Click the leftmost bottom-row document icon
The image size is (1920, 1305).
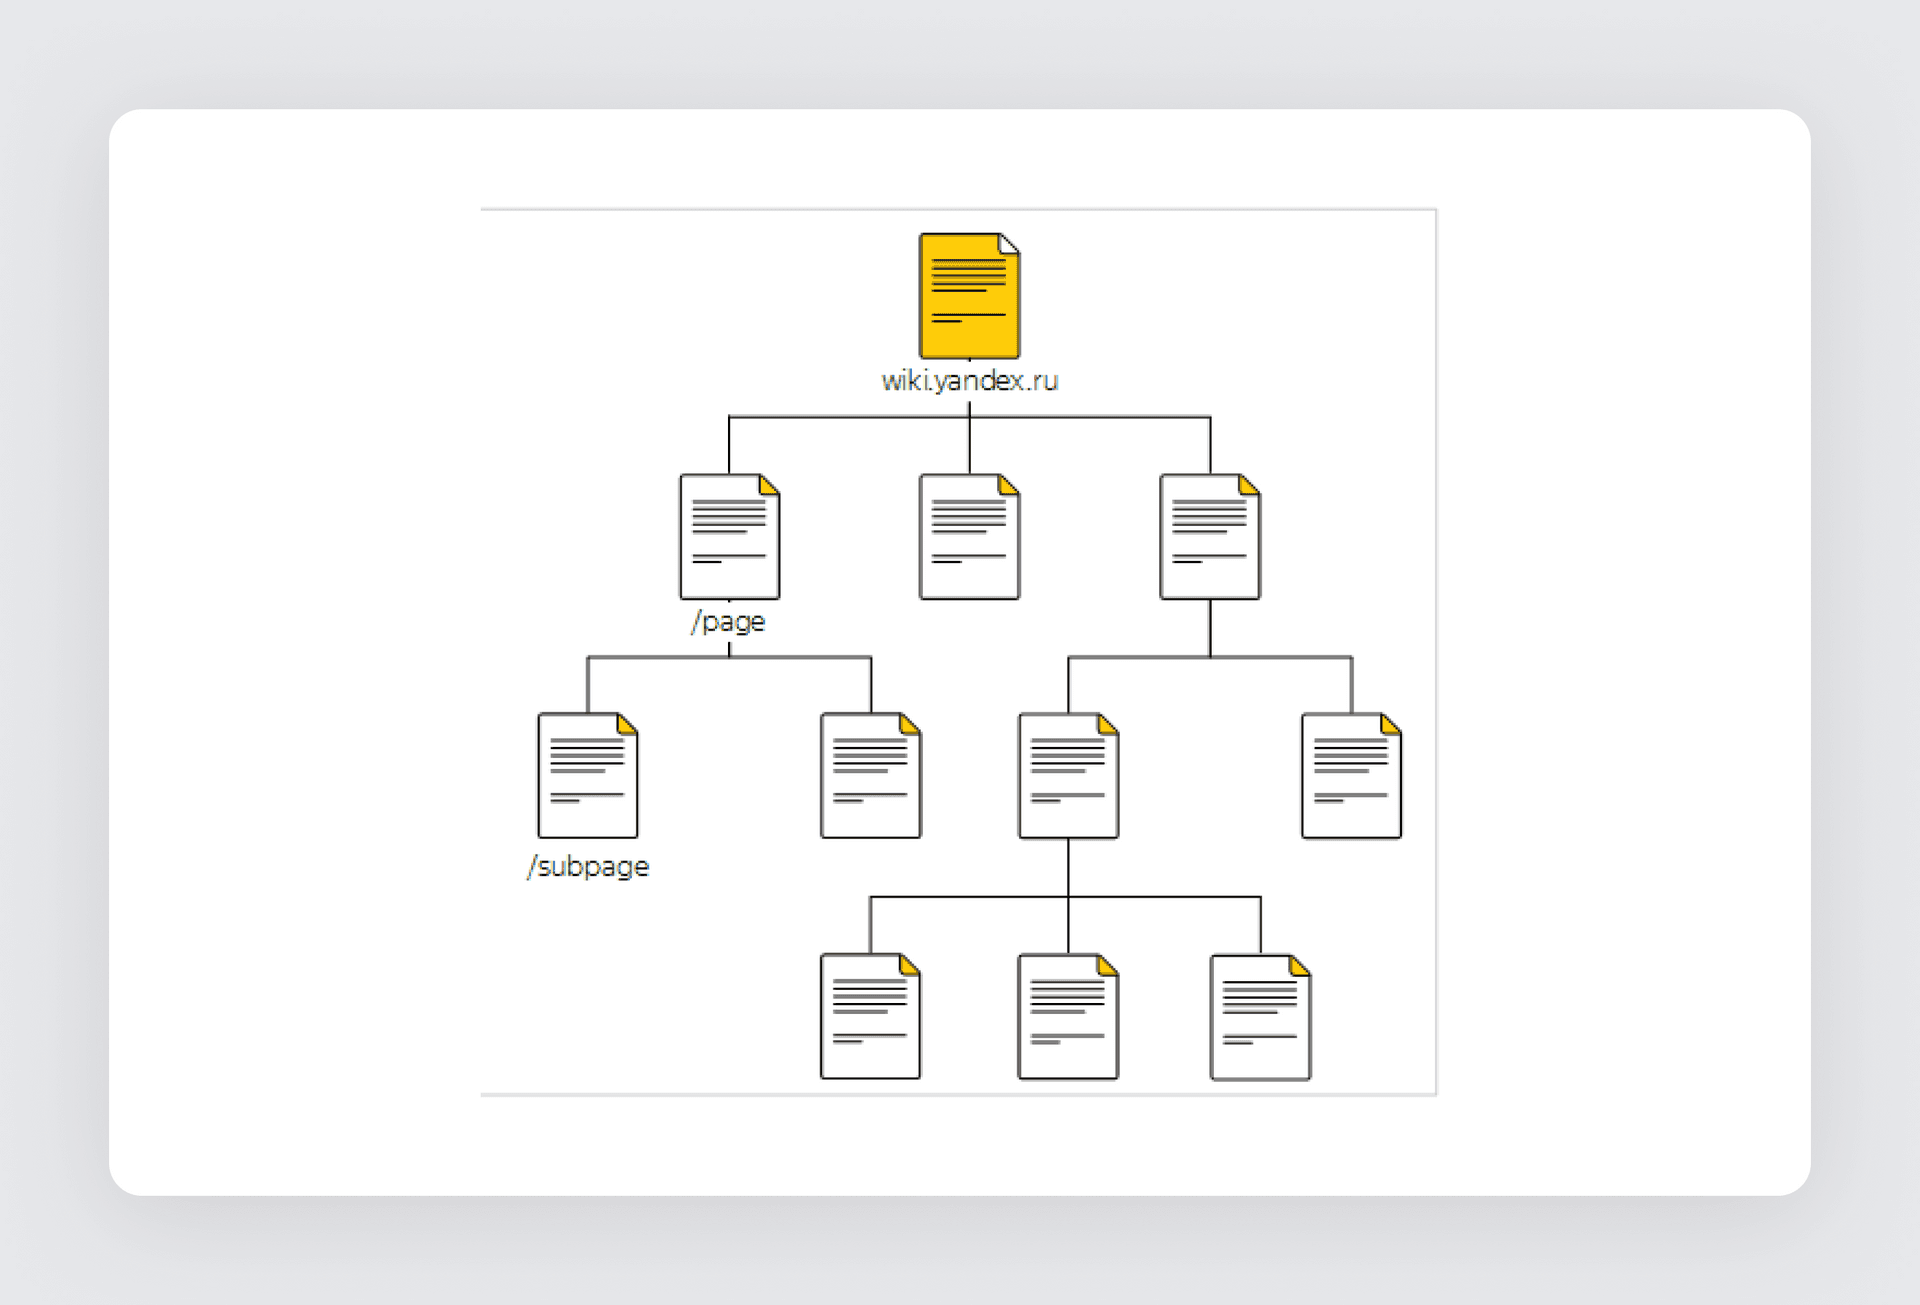pos(870,1017)
